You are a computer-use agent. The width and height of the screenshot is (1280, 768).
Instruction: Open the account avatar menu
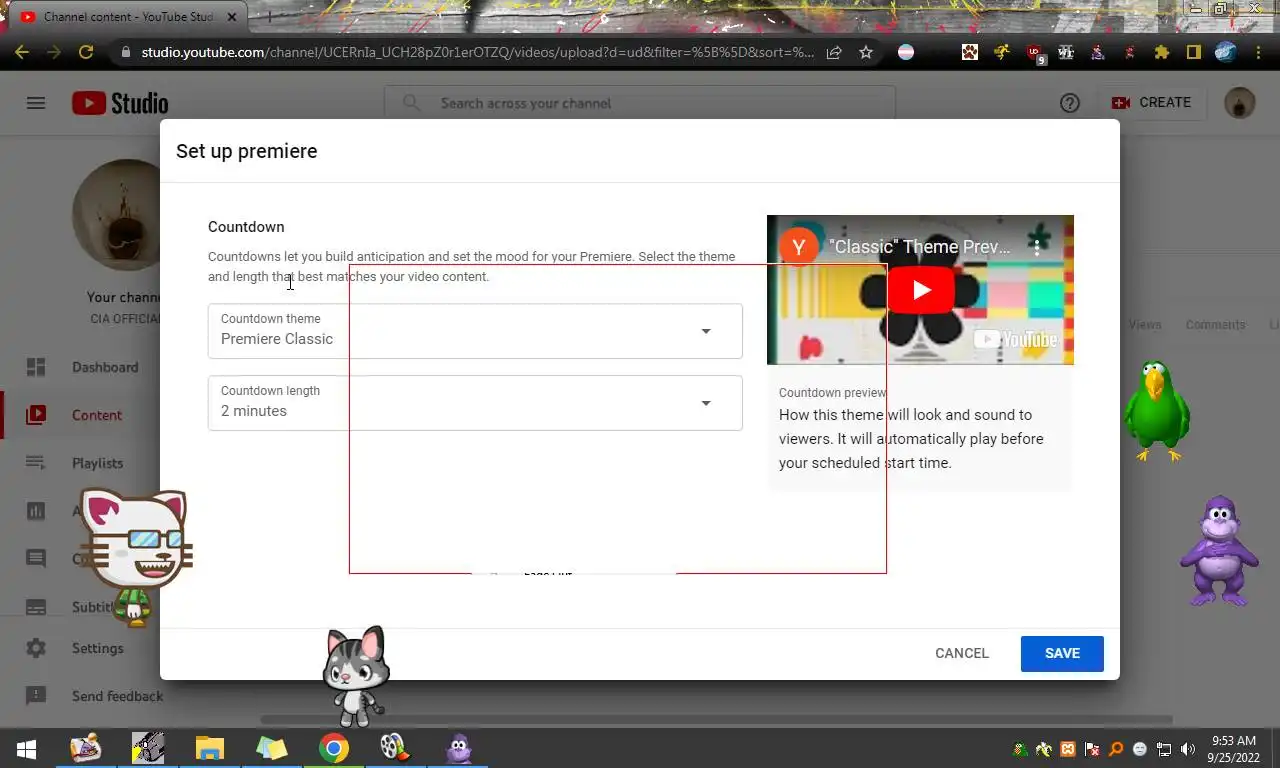1240,103
